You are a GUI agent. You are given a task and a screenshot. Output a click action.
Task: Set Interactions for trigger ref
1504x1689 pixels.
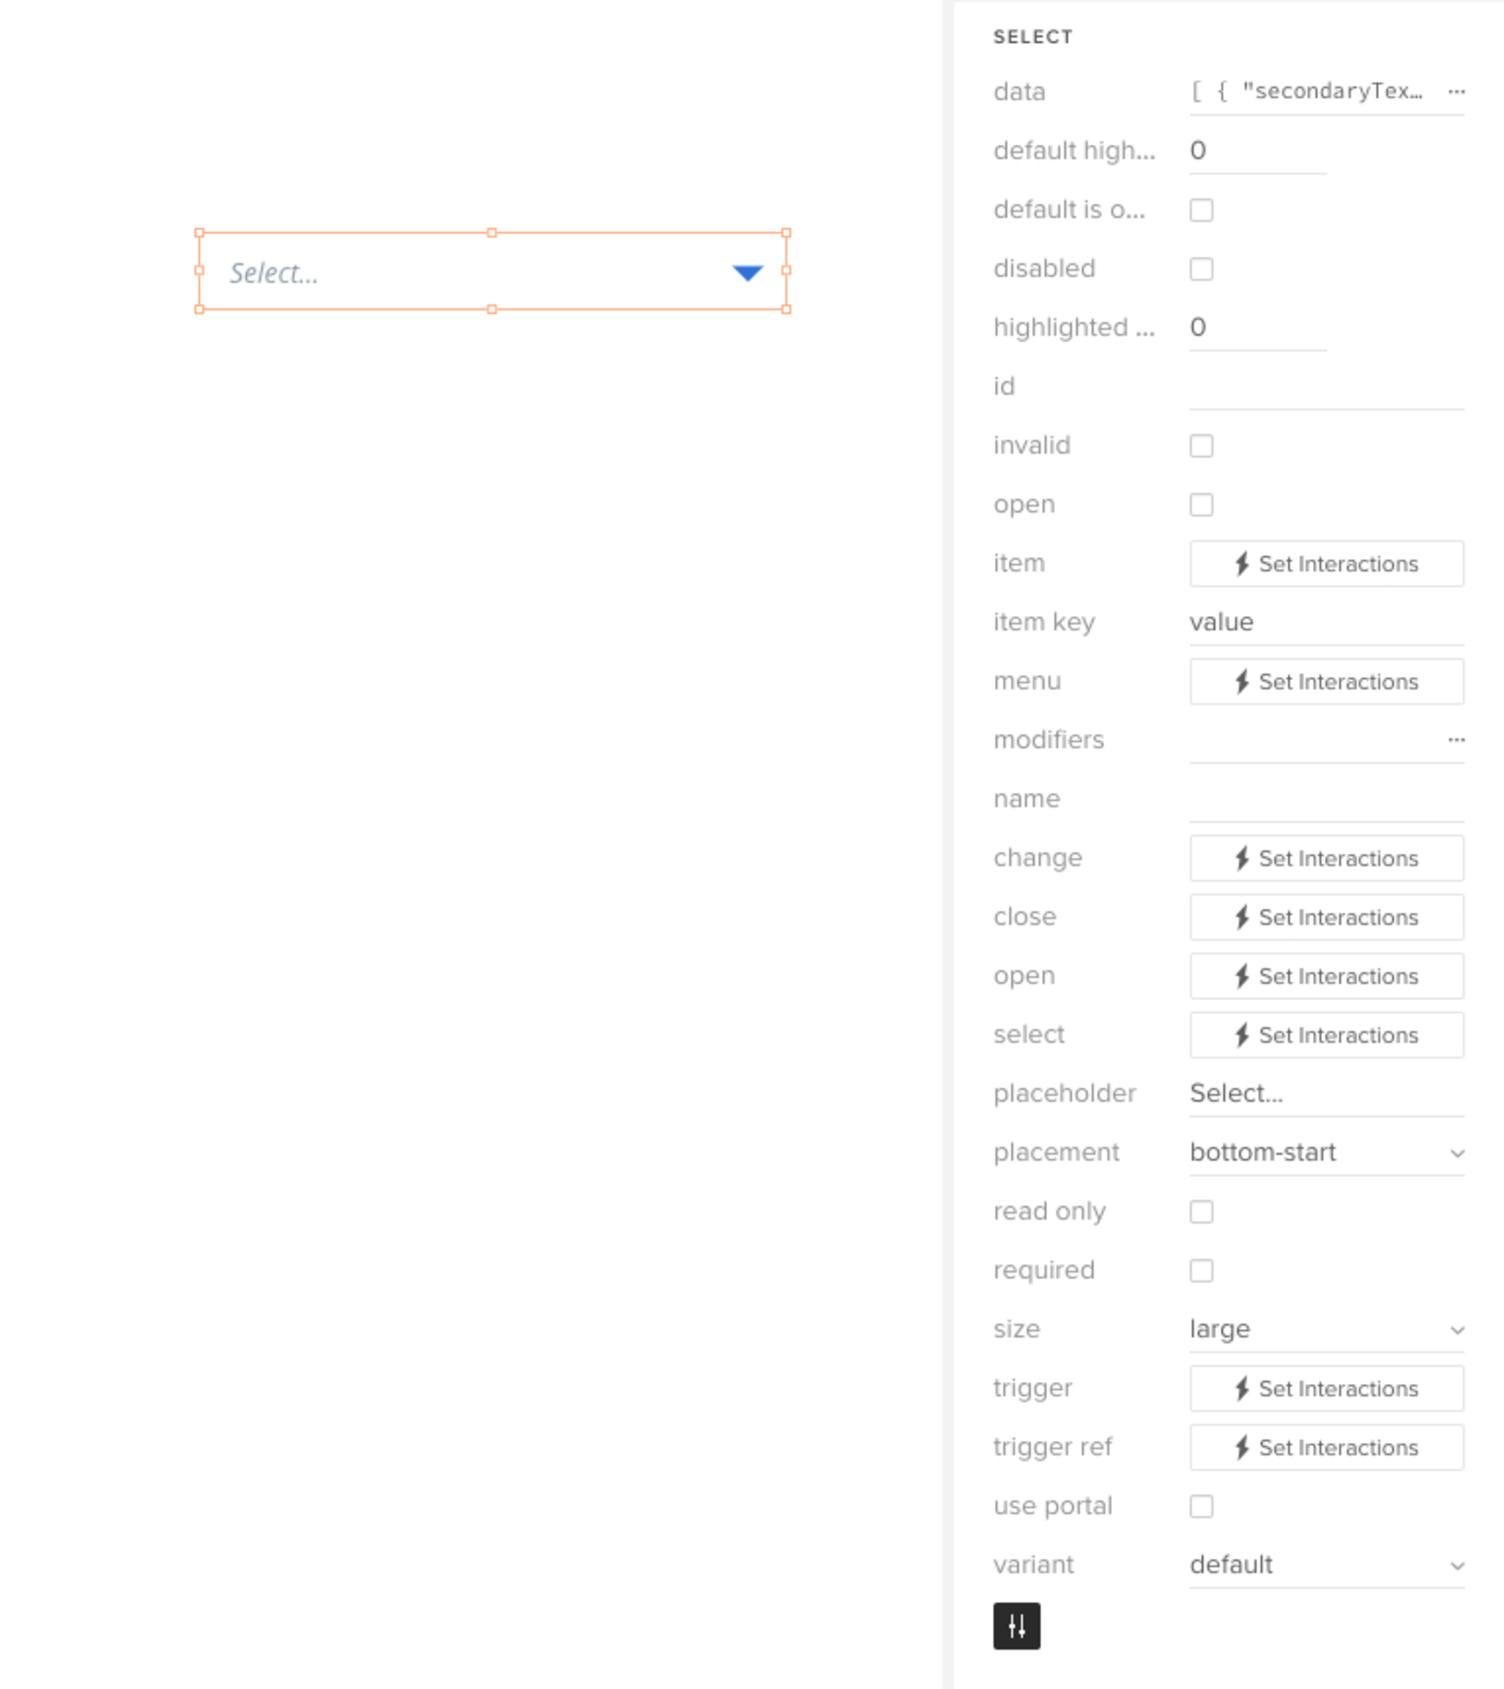pyautogui.click(x=1325, y=1447)
